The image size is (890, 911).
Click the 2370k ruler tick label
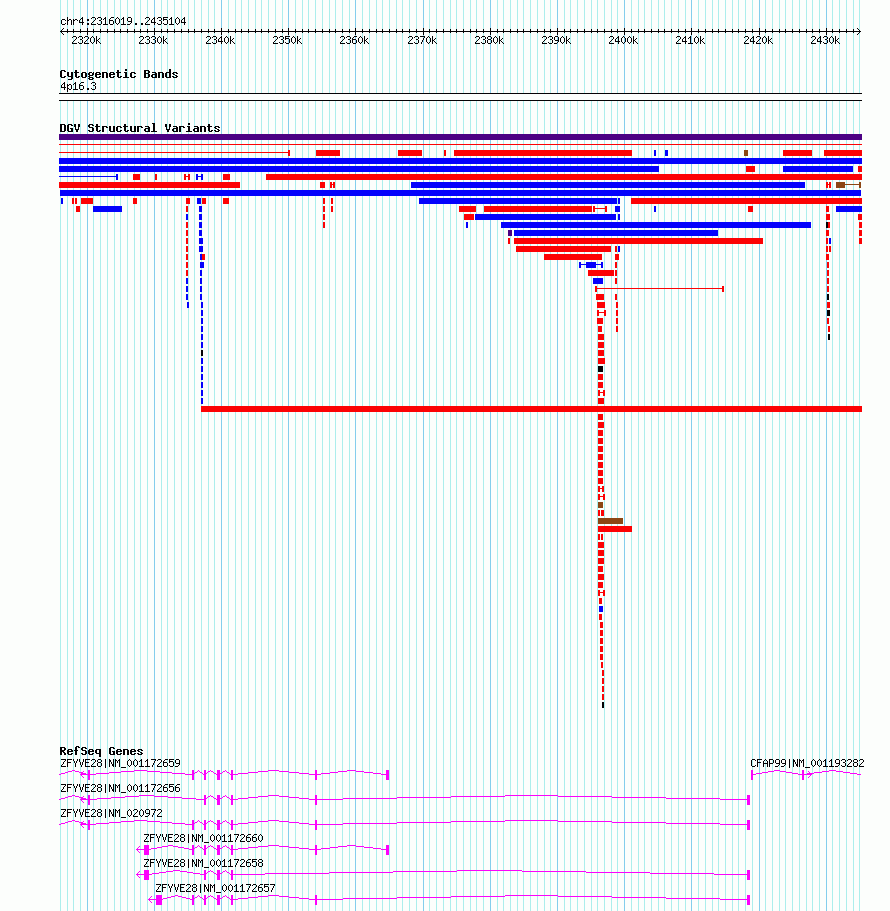pos(422,41)
